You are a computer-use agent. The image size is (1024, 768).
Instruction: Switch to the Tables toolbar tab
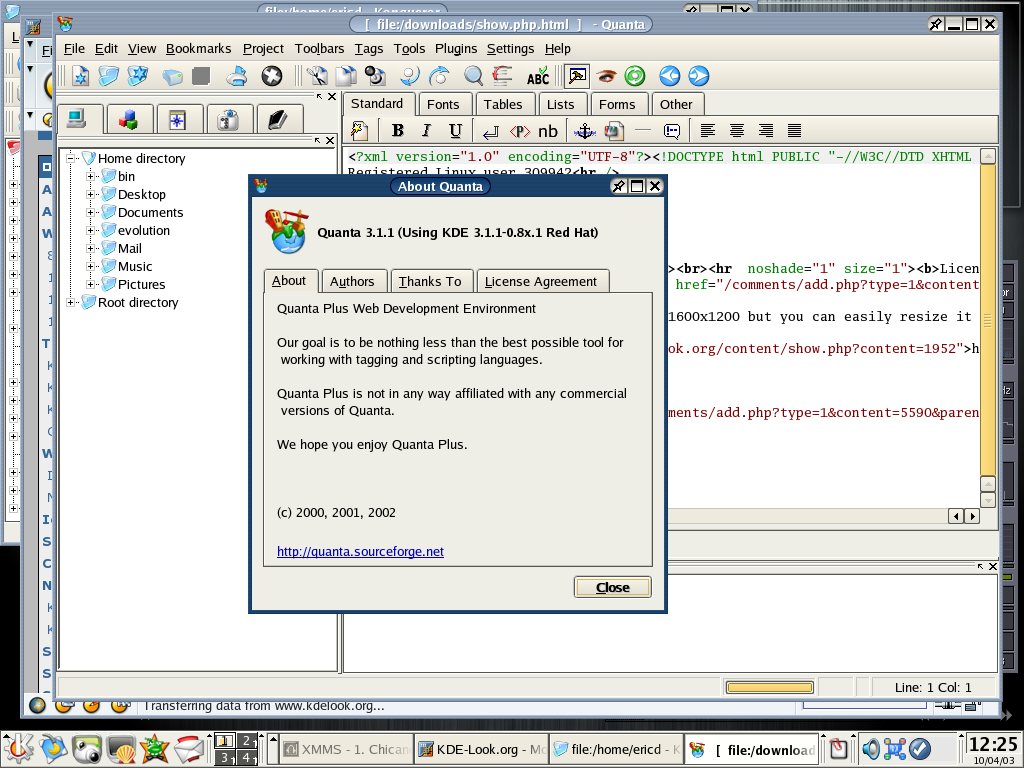click(503, 104)
